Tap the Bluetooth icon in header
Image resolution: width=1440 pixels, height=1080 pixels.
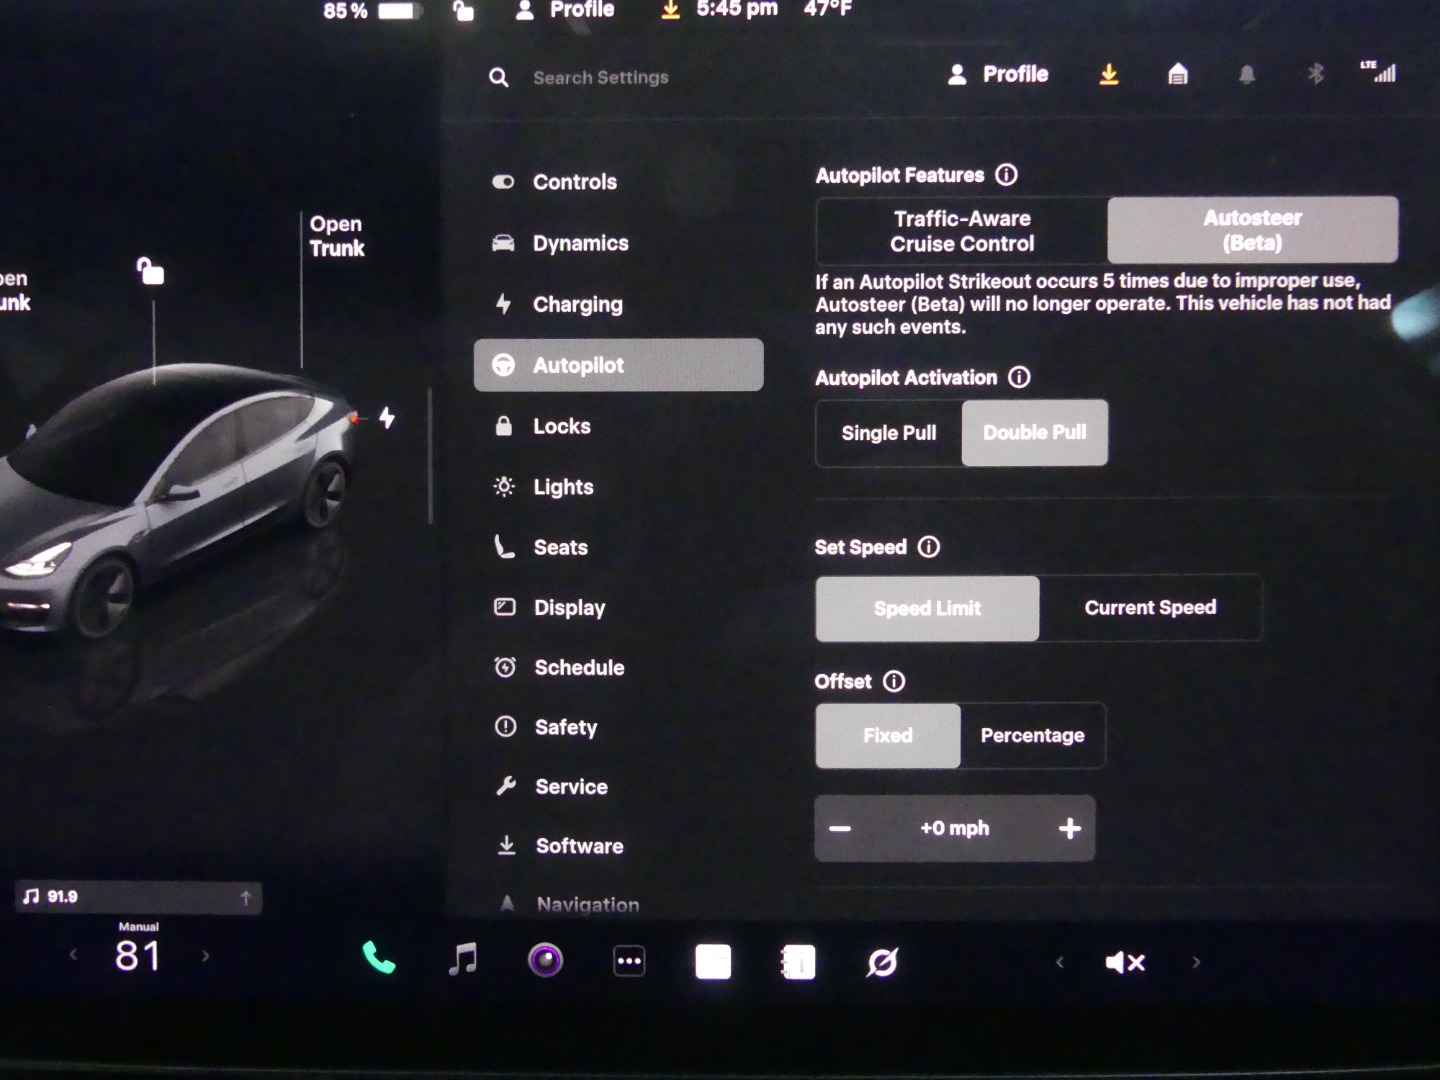coord(1315,74)
